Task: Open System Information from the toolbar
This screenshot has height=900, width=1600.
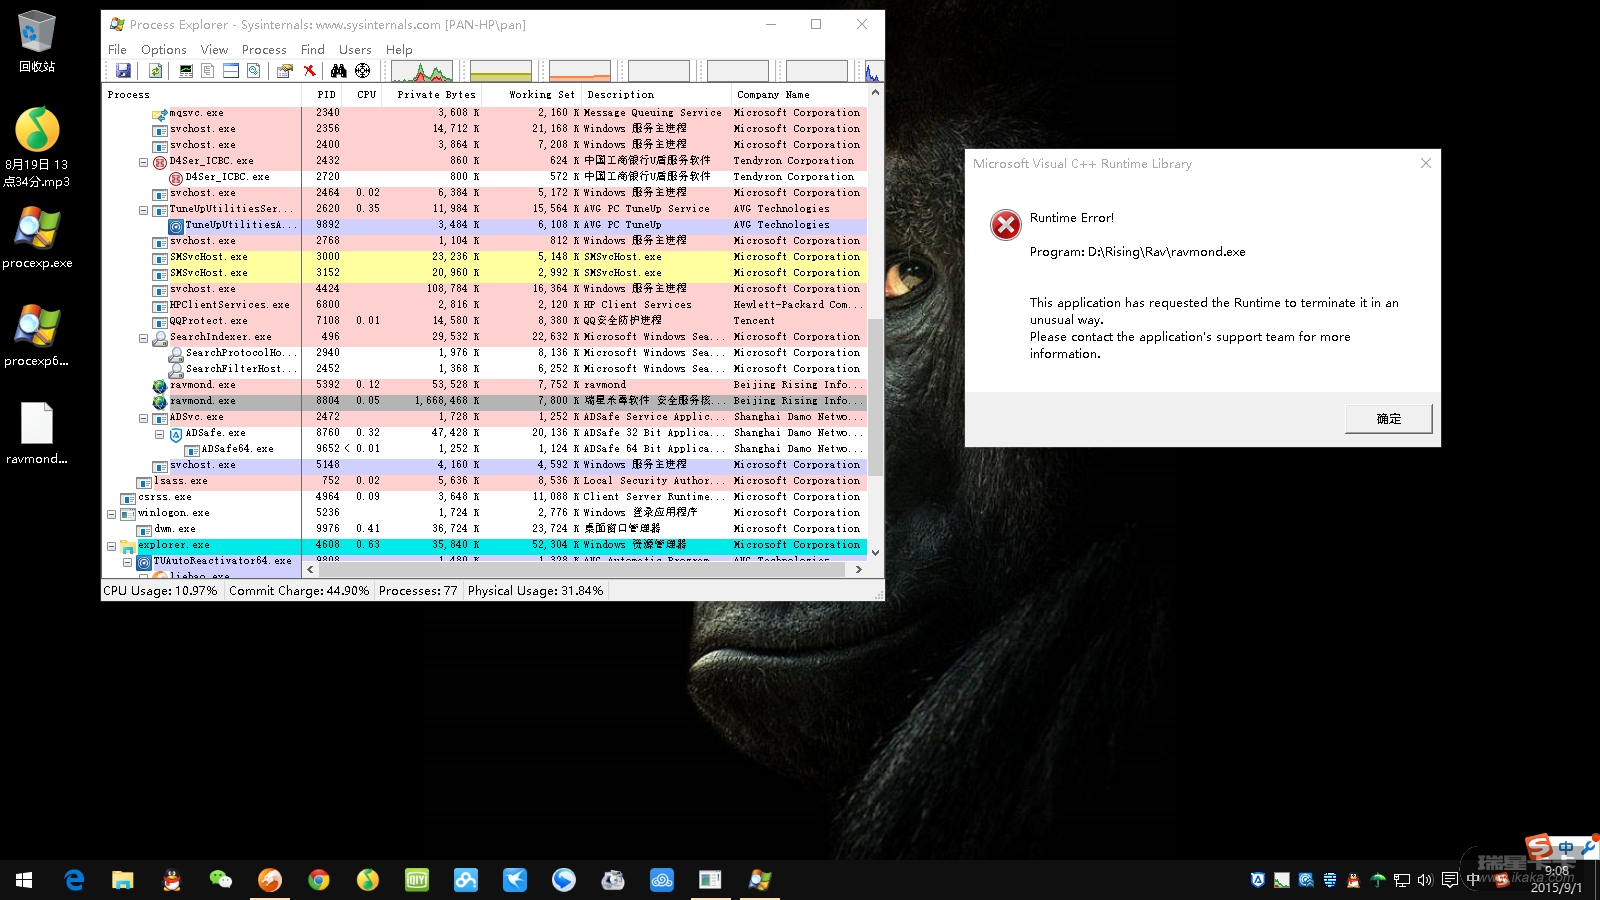Action: 186,71
